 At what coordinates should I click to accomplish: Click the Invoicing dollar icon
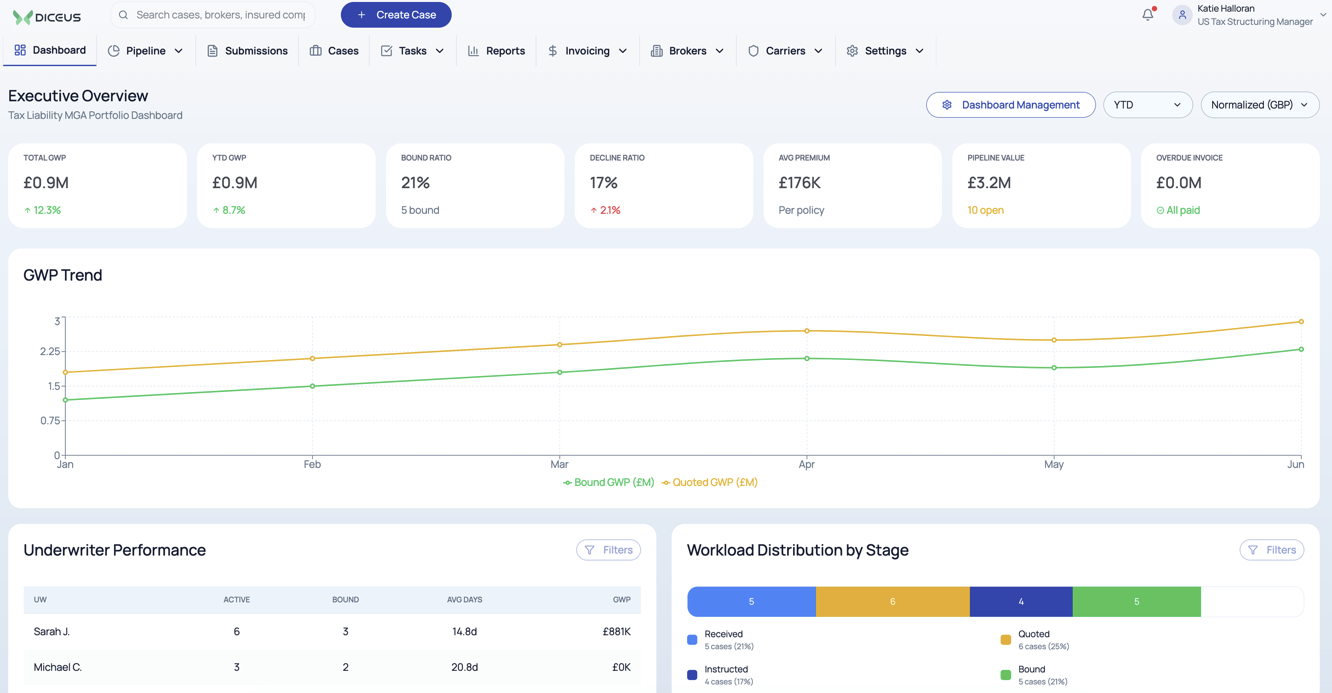click(553, 51)
